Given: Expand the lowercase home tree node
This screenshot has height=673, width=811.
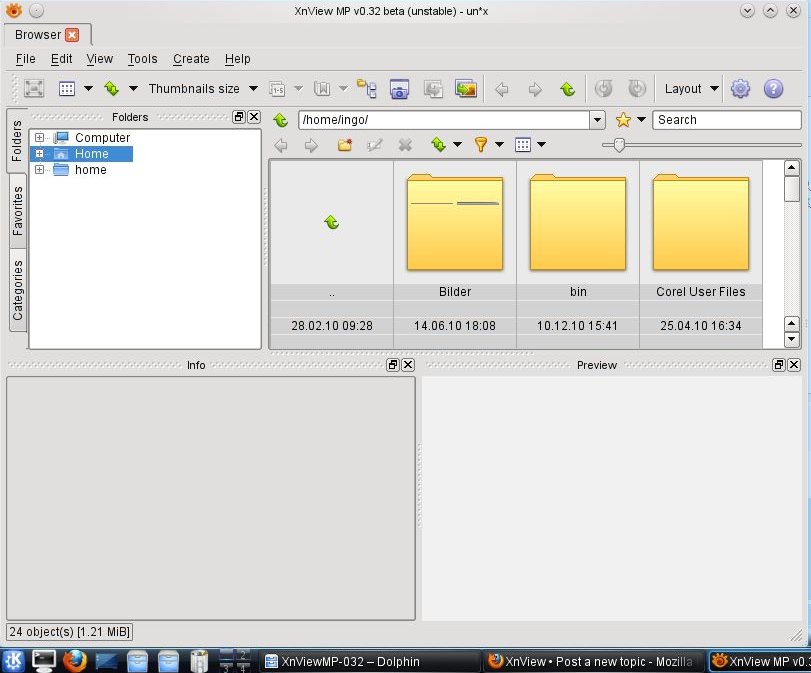Looking at the screenshot, I should point(39,169).
